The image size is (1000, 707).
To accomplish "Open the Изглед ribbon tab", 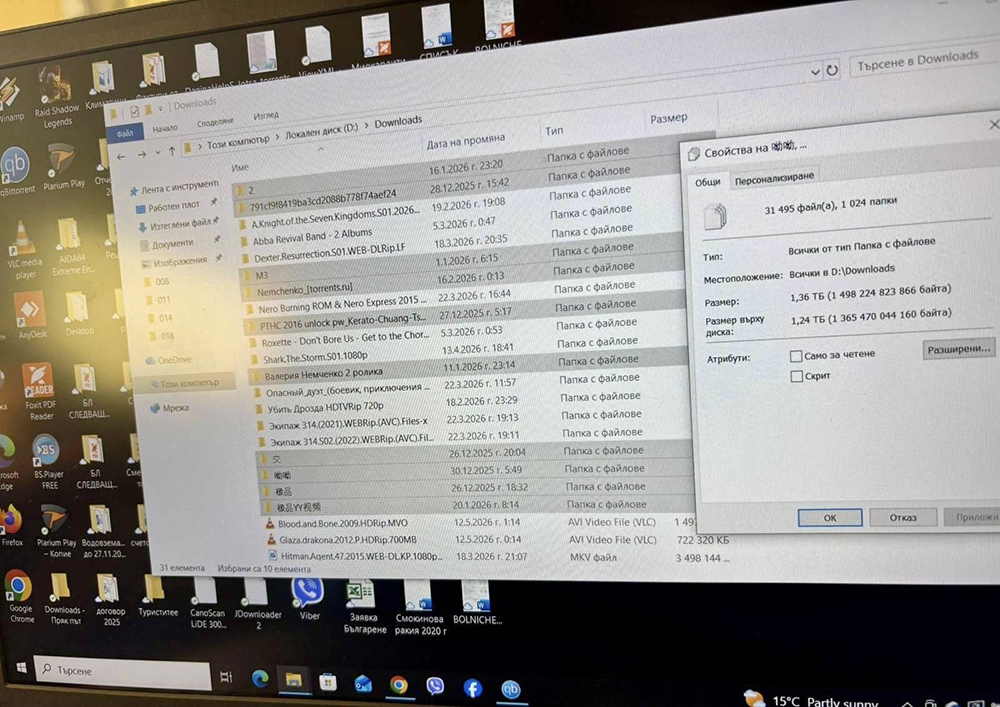I will tap(267, 115).
